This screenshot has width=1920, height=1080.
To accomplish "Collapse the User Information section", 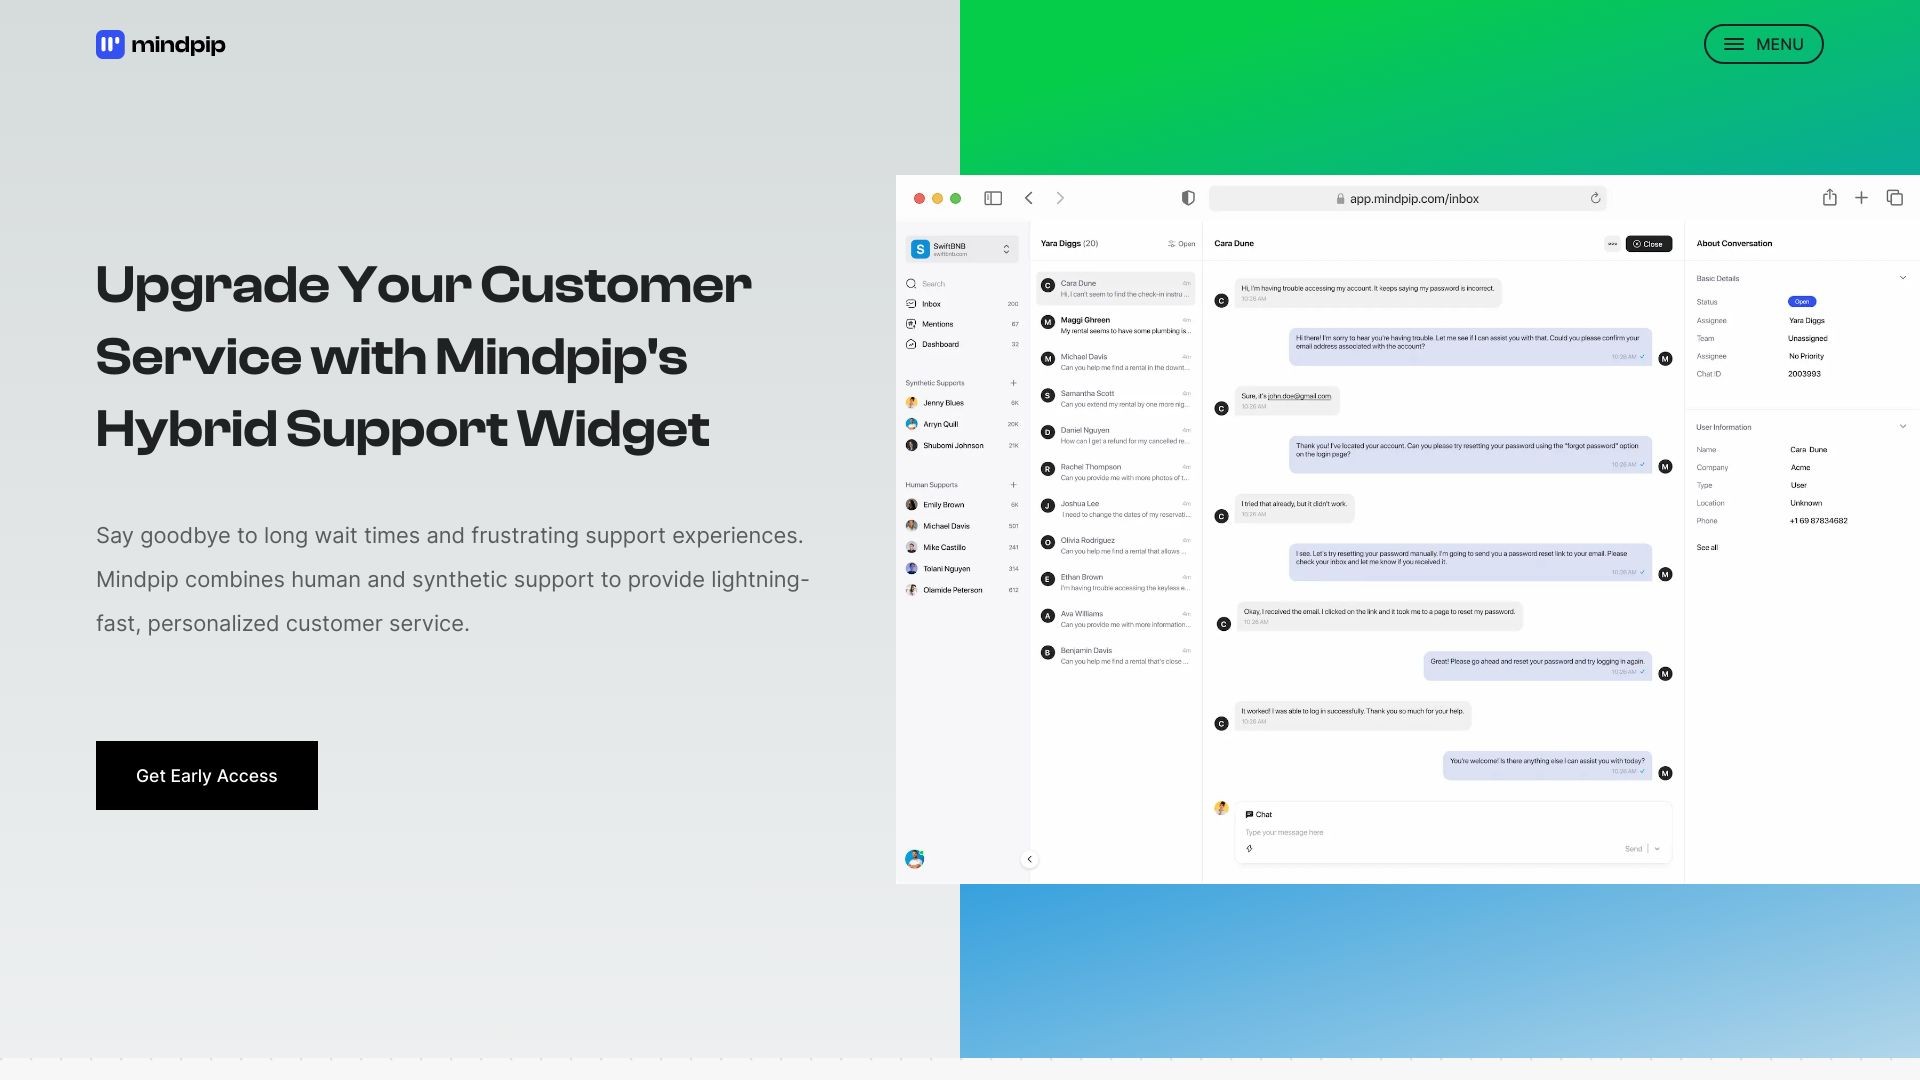I will point(1902,426).
